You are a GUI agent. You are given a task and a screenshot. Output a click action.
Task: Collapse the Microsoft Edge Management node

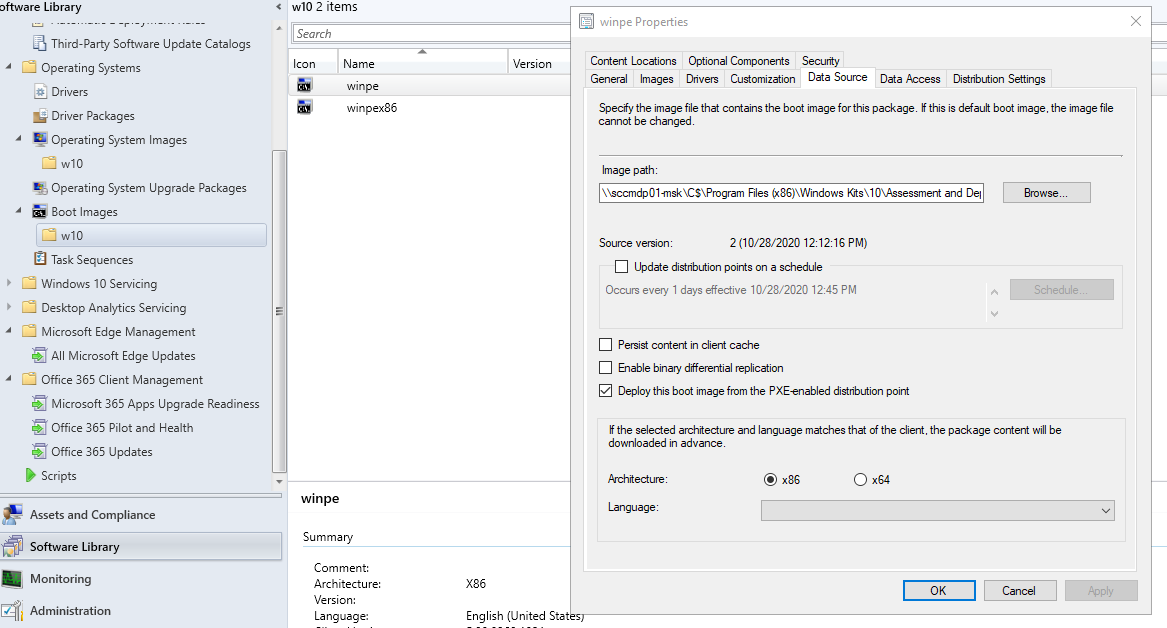(x=9, y=330)
